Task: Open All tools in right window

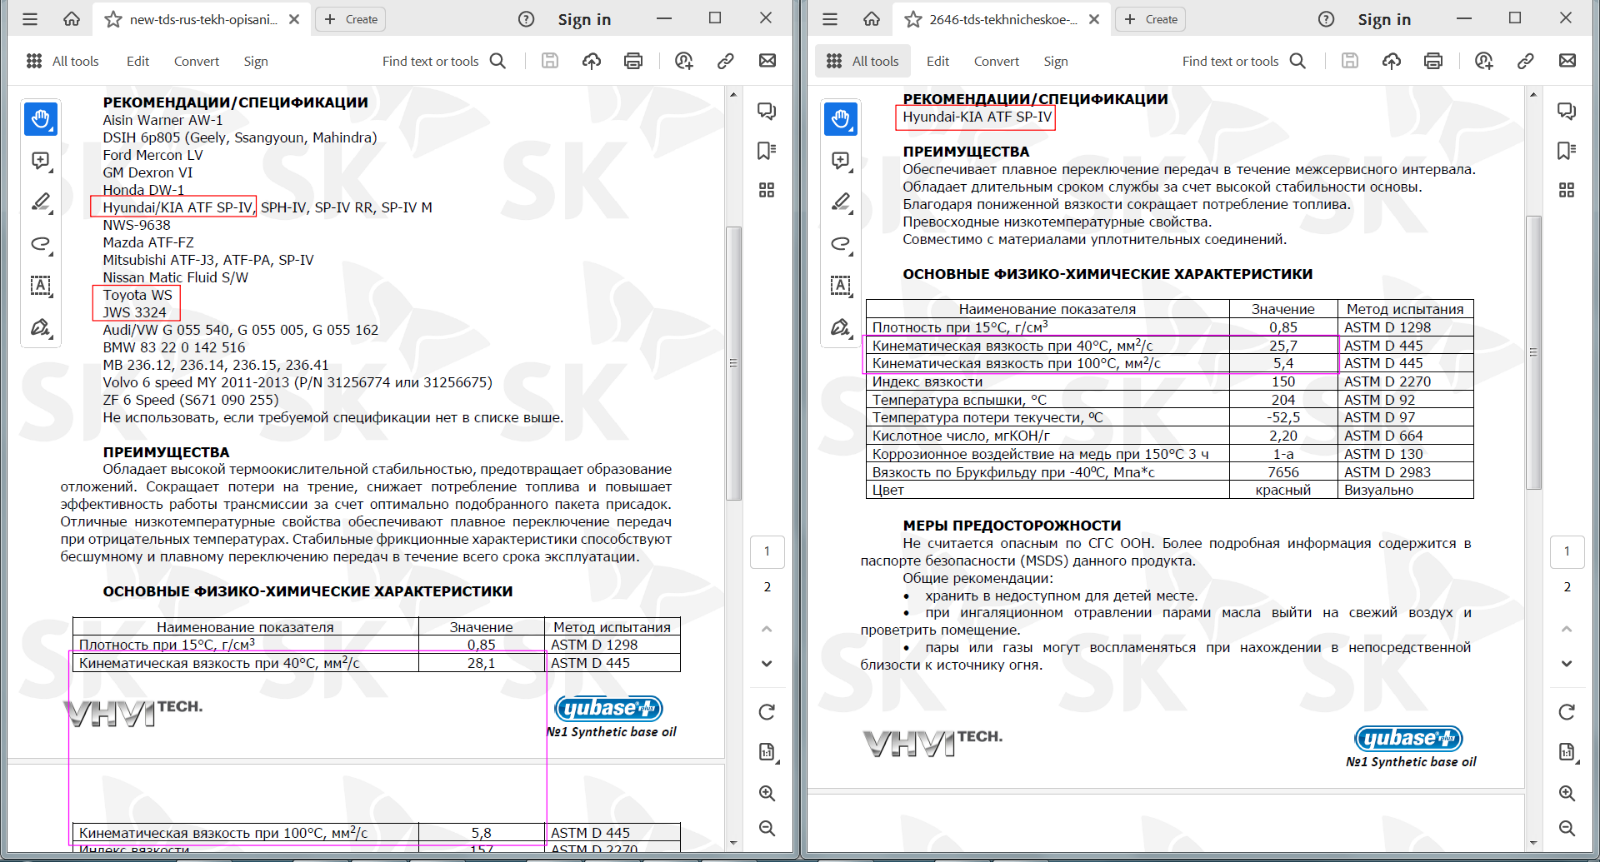Action: click(862, 61)
